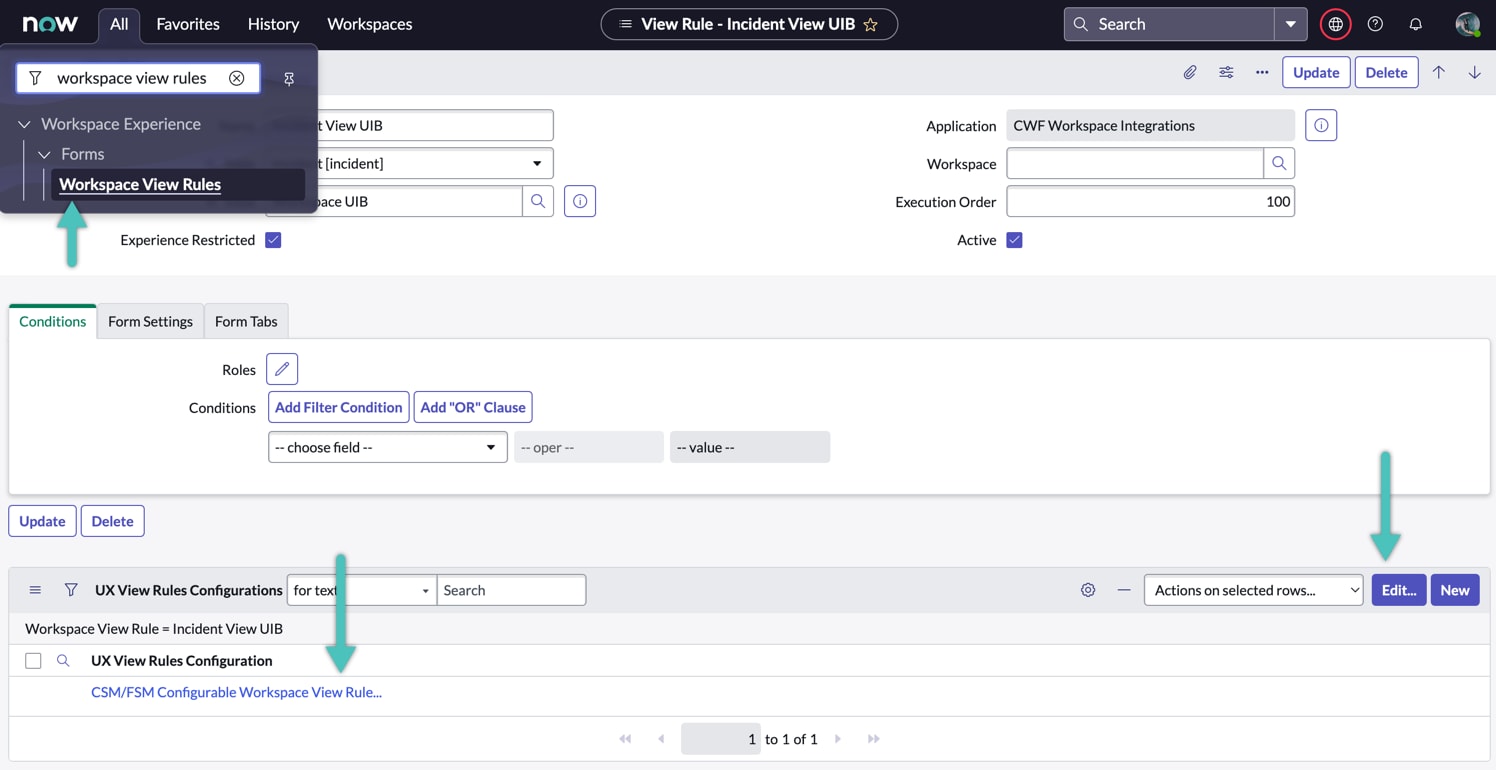Uncheck the Experience Restricted checkbox

pyautogui.click(x=272, y=240)
